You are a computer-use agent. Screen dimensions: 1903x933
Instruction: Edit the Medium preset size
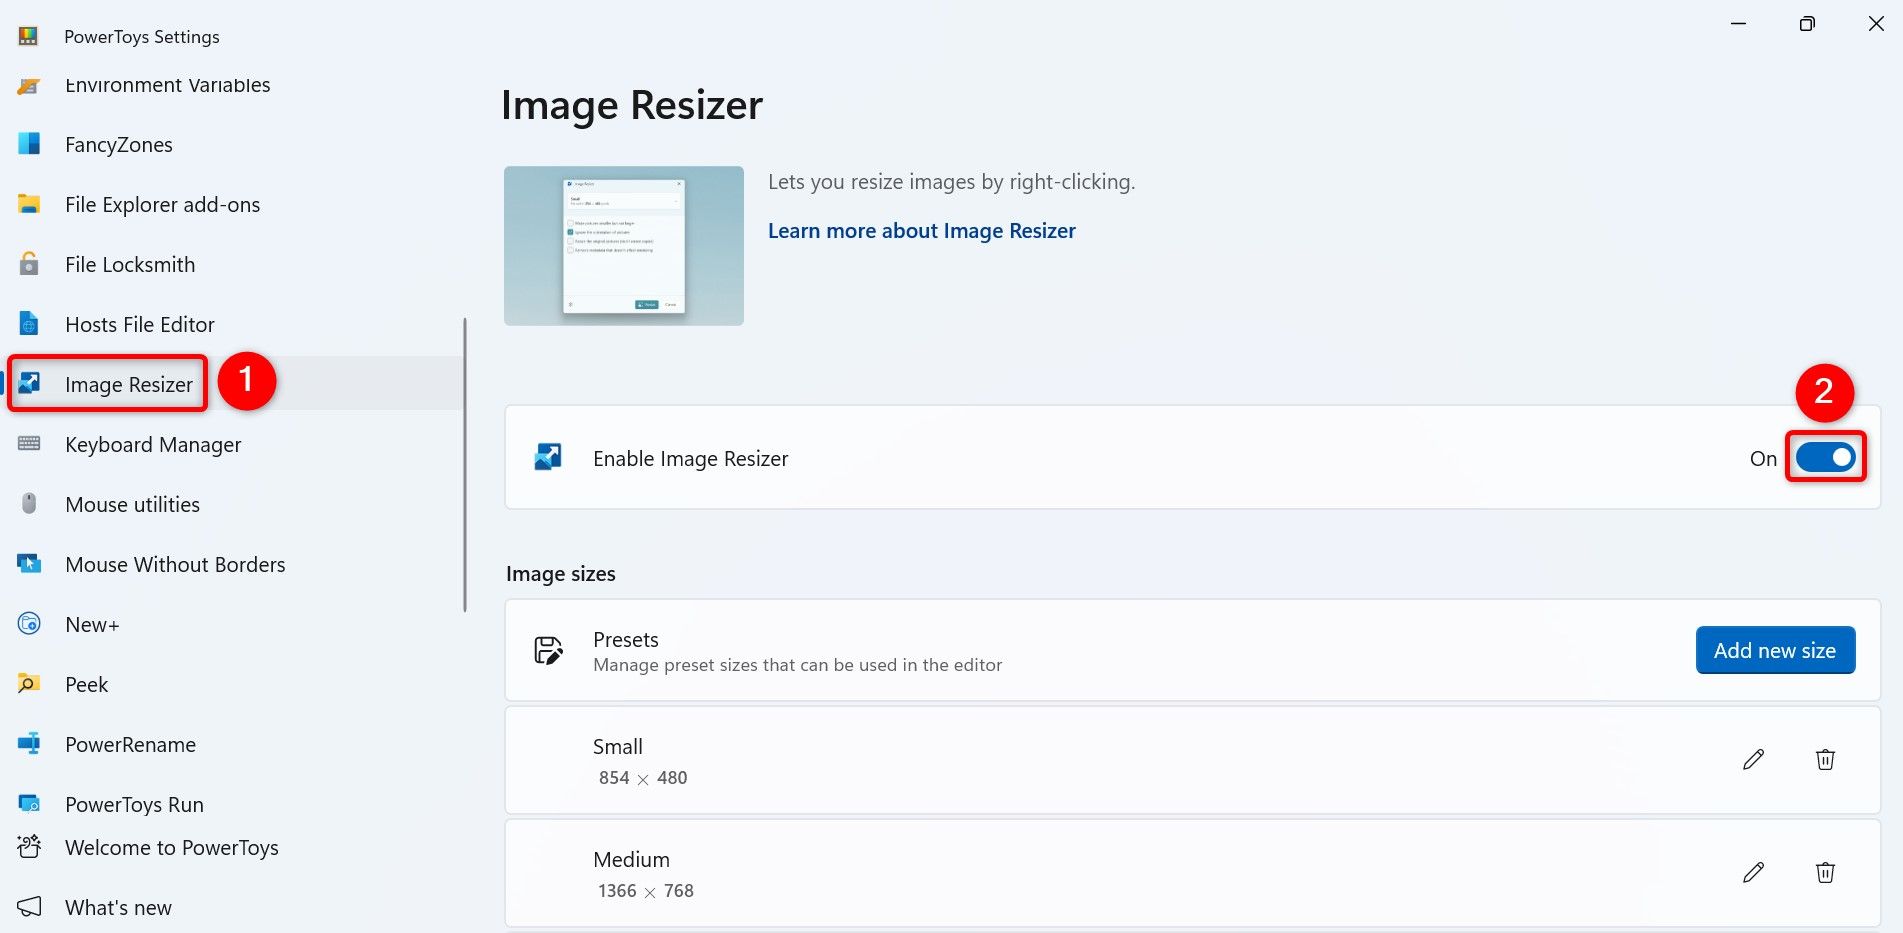(x=1753, y=872)
